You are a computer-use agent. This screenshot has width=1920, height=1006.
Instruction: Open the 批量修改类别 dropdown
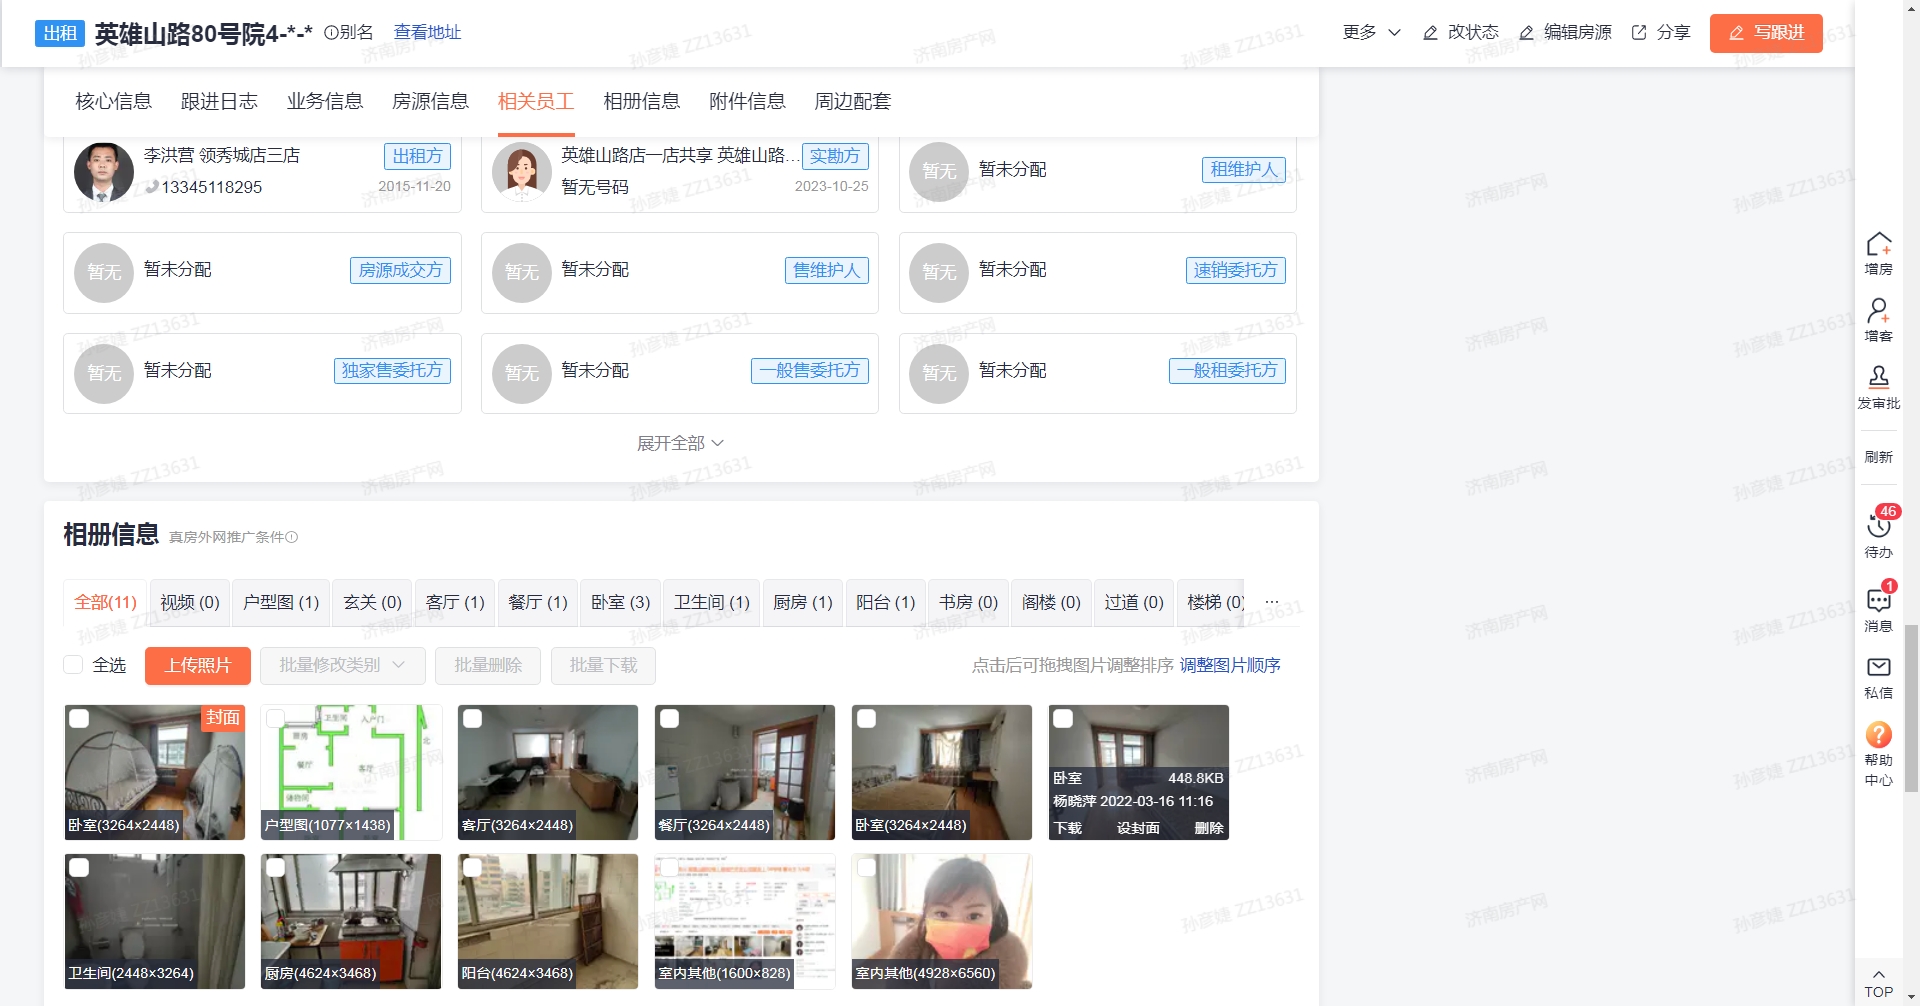tap(342, 666)
